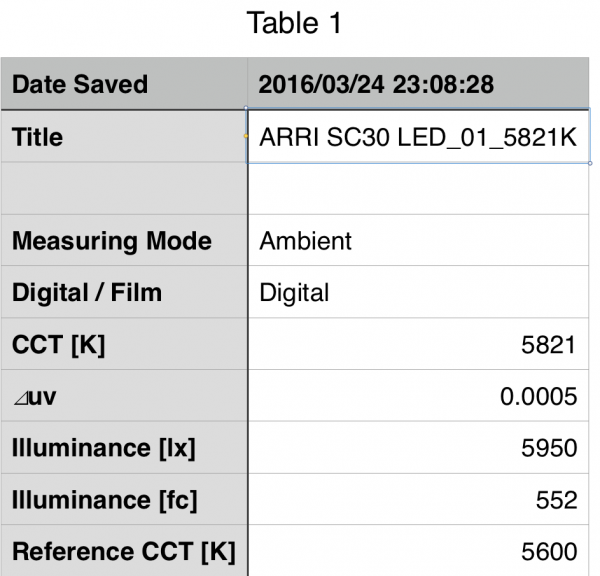Image resolution: width=600 pixels, height=576 pixels.
Task: Select the '⊿uv' label cell
Action: pyautogui.click(x=124, y=397)
